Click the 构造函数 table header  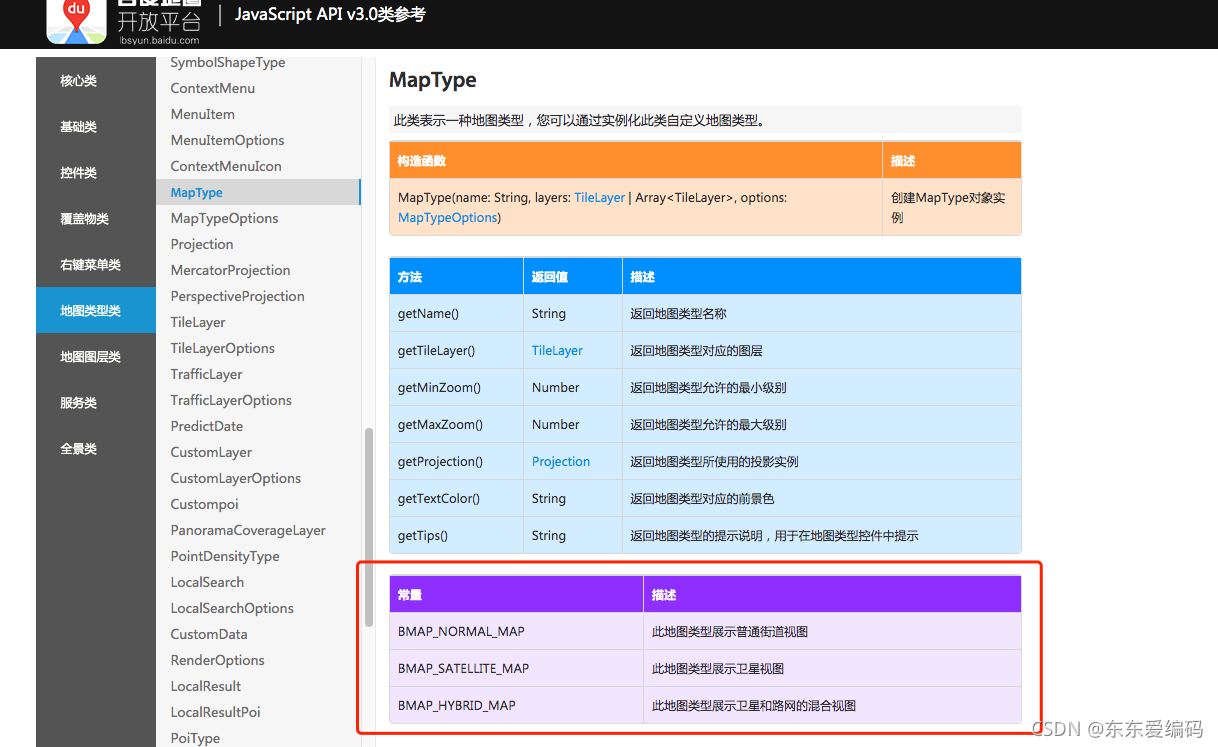(636, 160)
